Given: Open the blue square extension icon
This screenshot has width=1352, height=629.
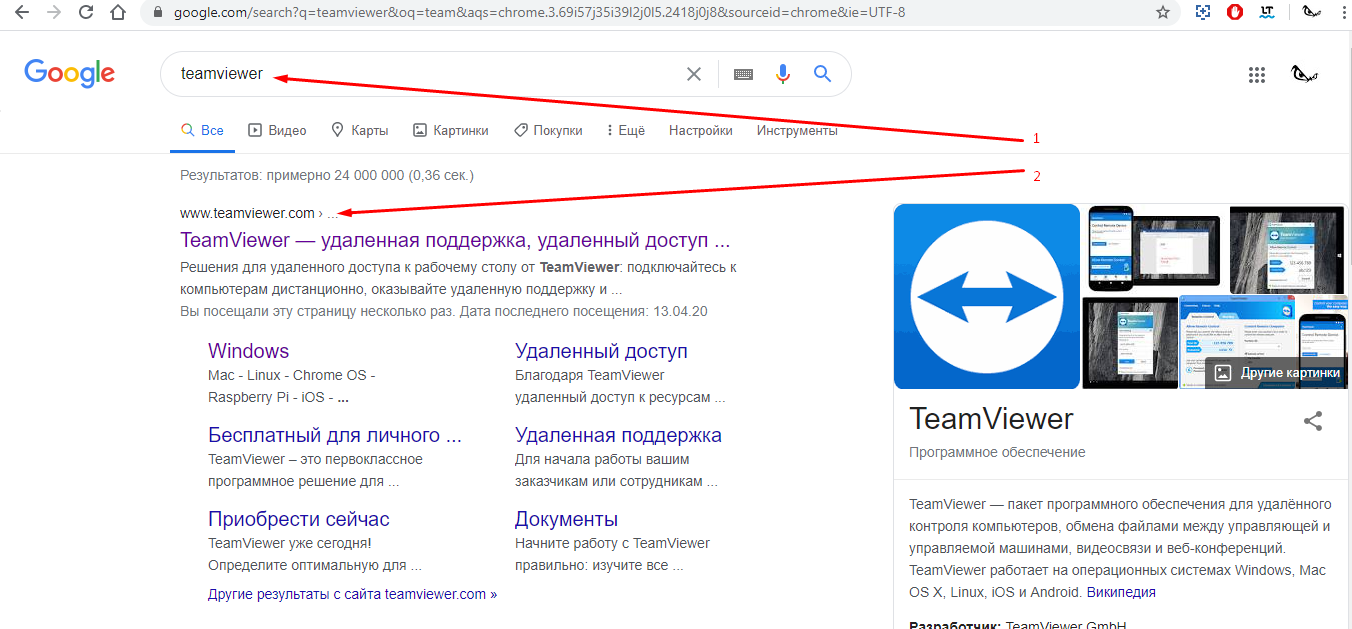Looking at the screenshot, I should [x=1203, y=13].
